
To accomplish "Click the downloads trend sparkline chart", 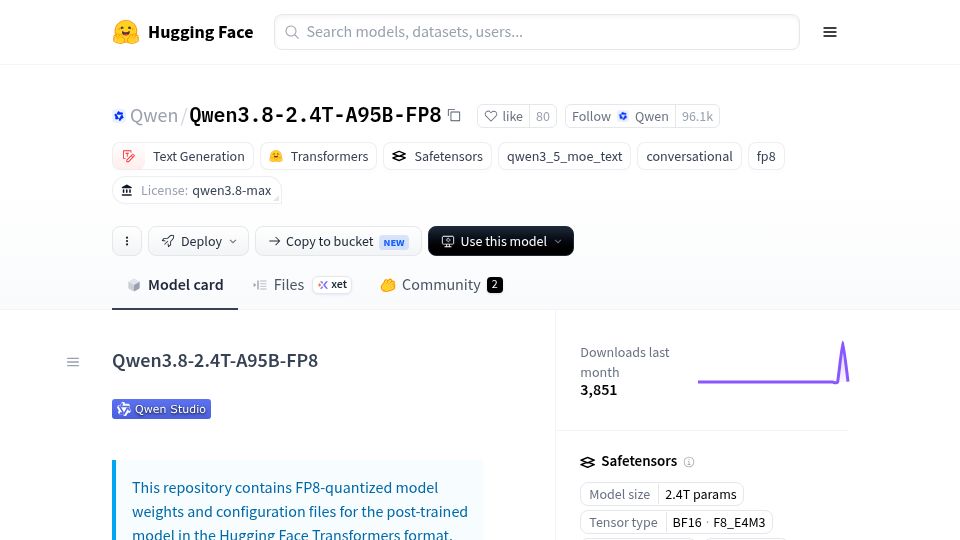I will (773, 363).
